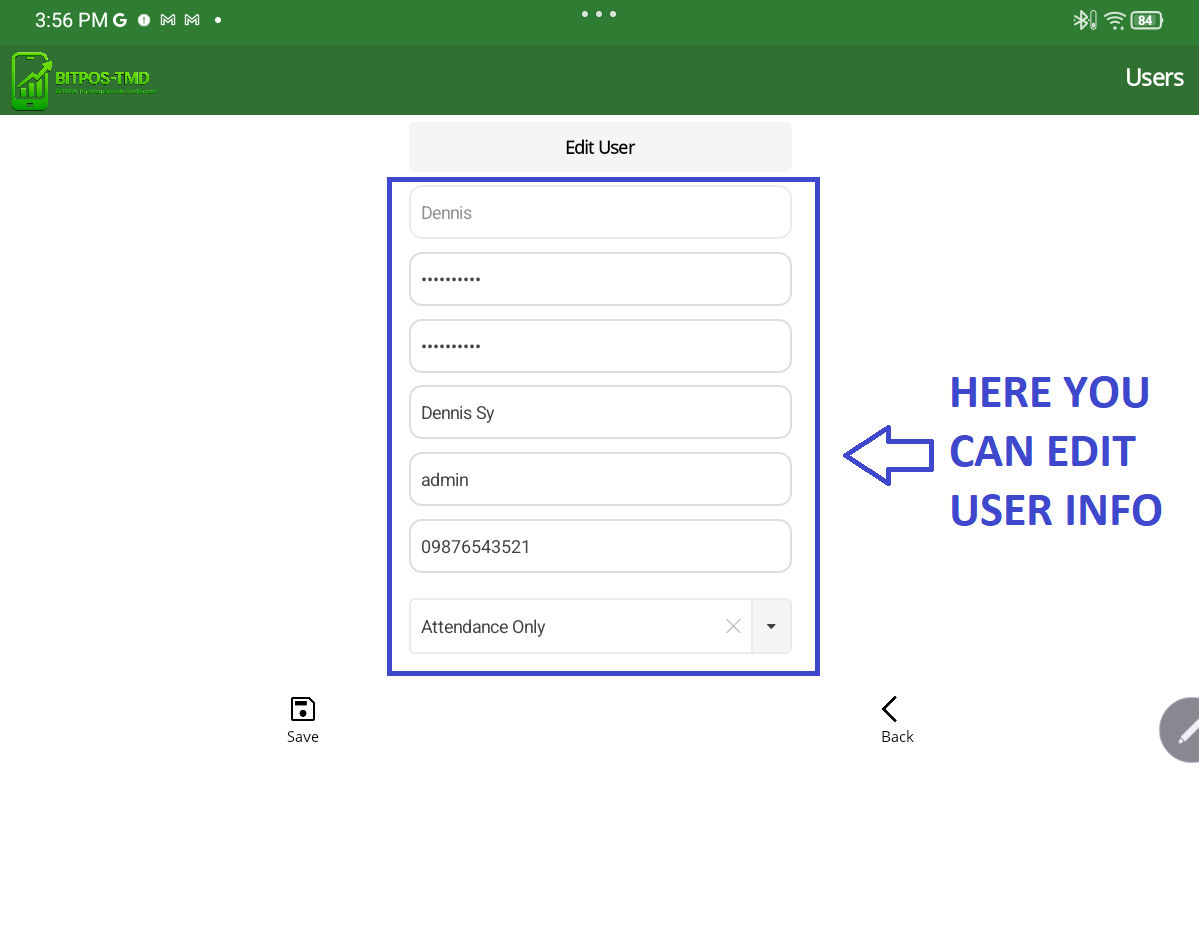Focus the Dennis username field
1199x941 pixels.
600,212
